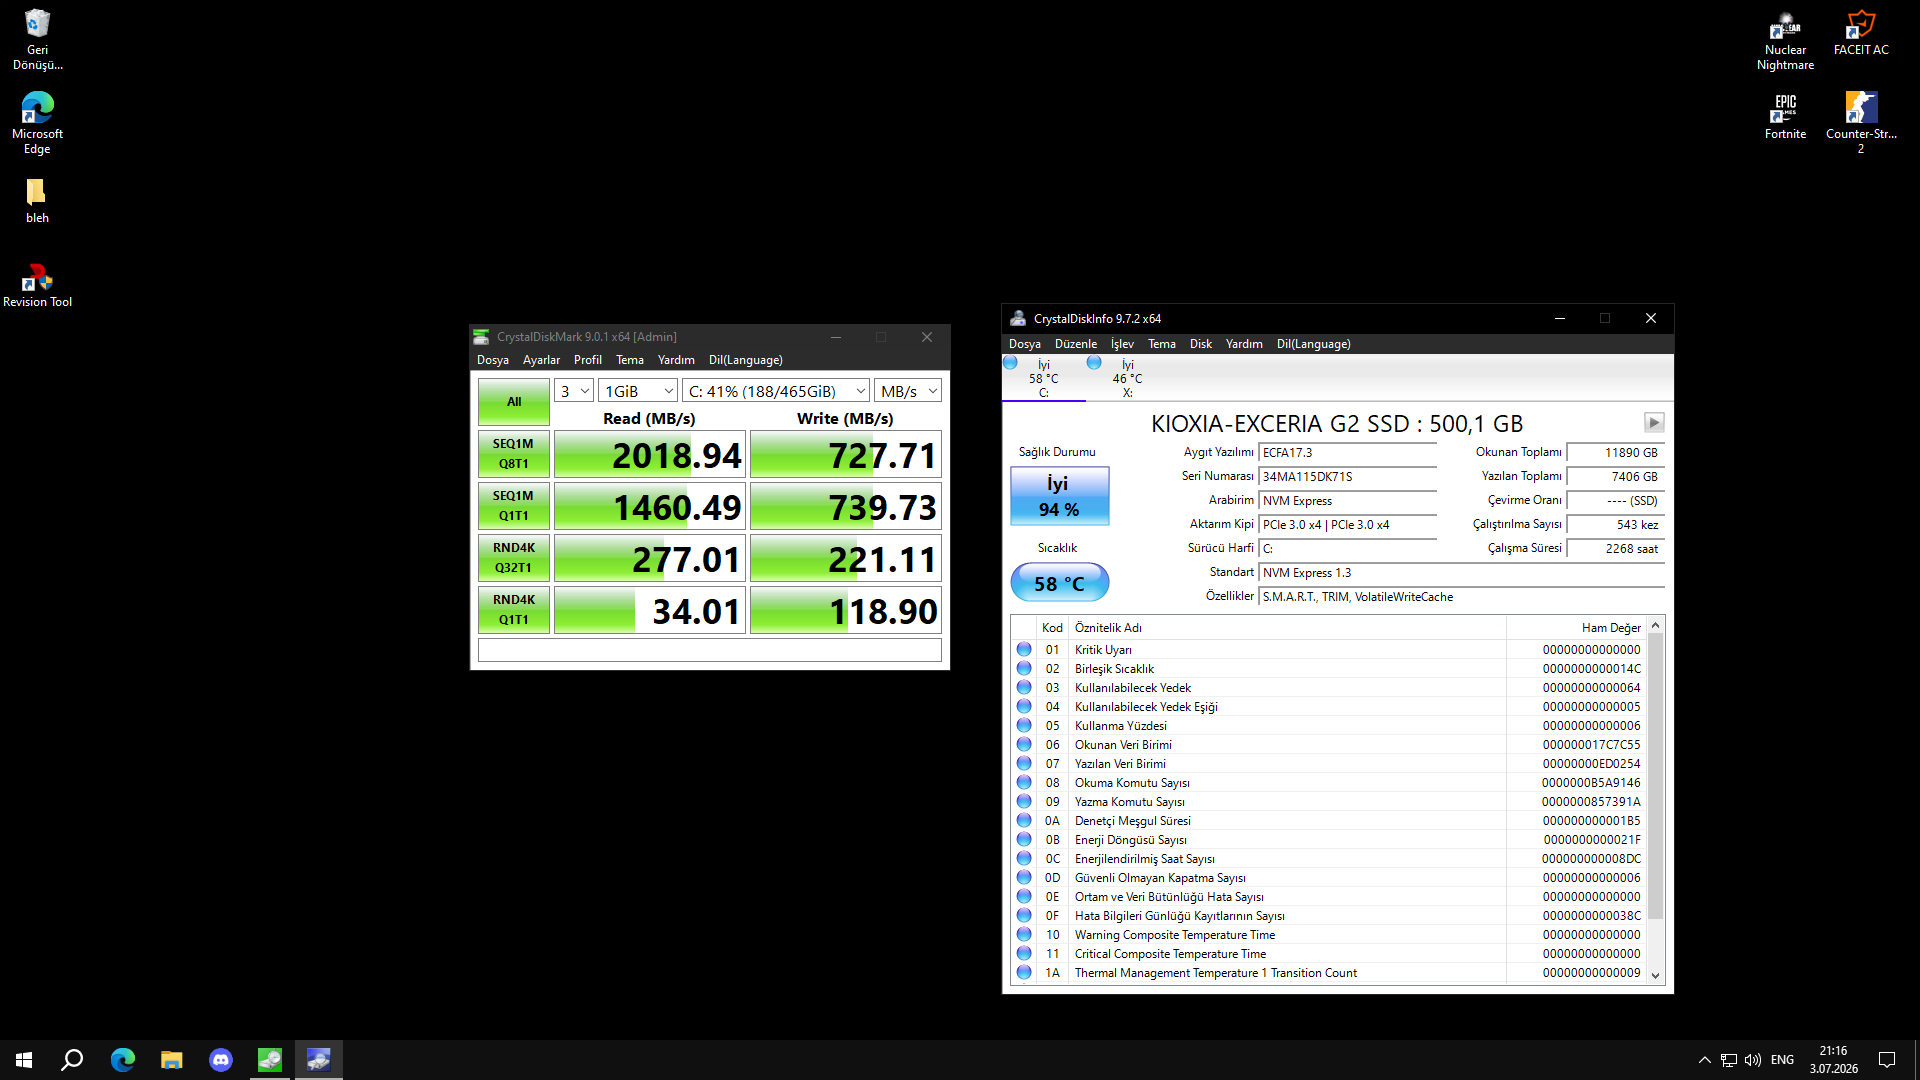Select the Güvenli Olmayan Kapatma Sayısı row
Image resolution: width=1920 pixels, height=1080 pixels.
[1328, 878]
